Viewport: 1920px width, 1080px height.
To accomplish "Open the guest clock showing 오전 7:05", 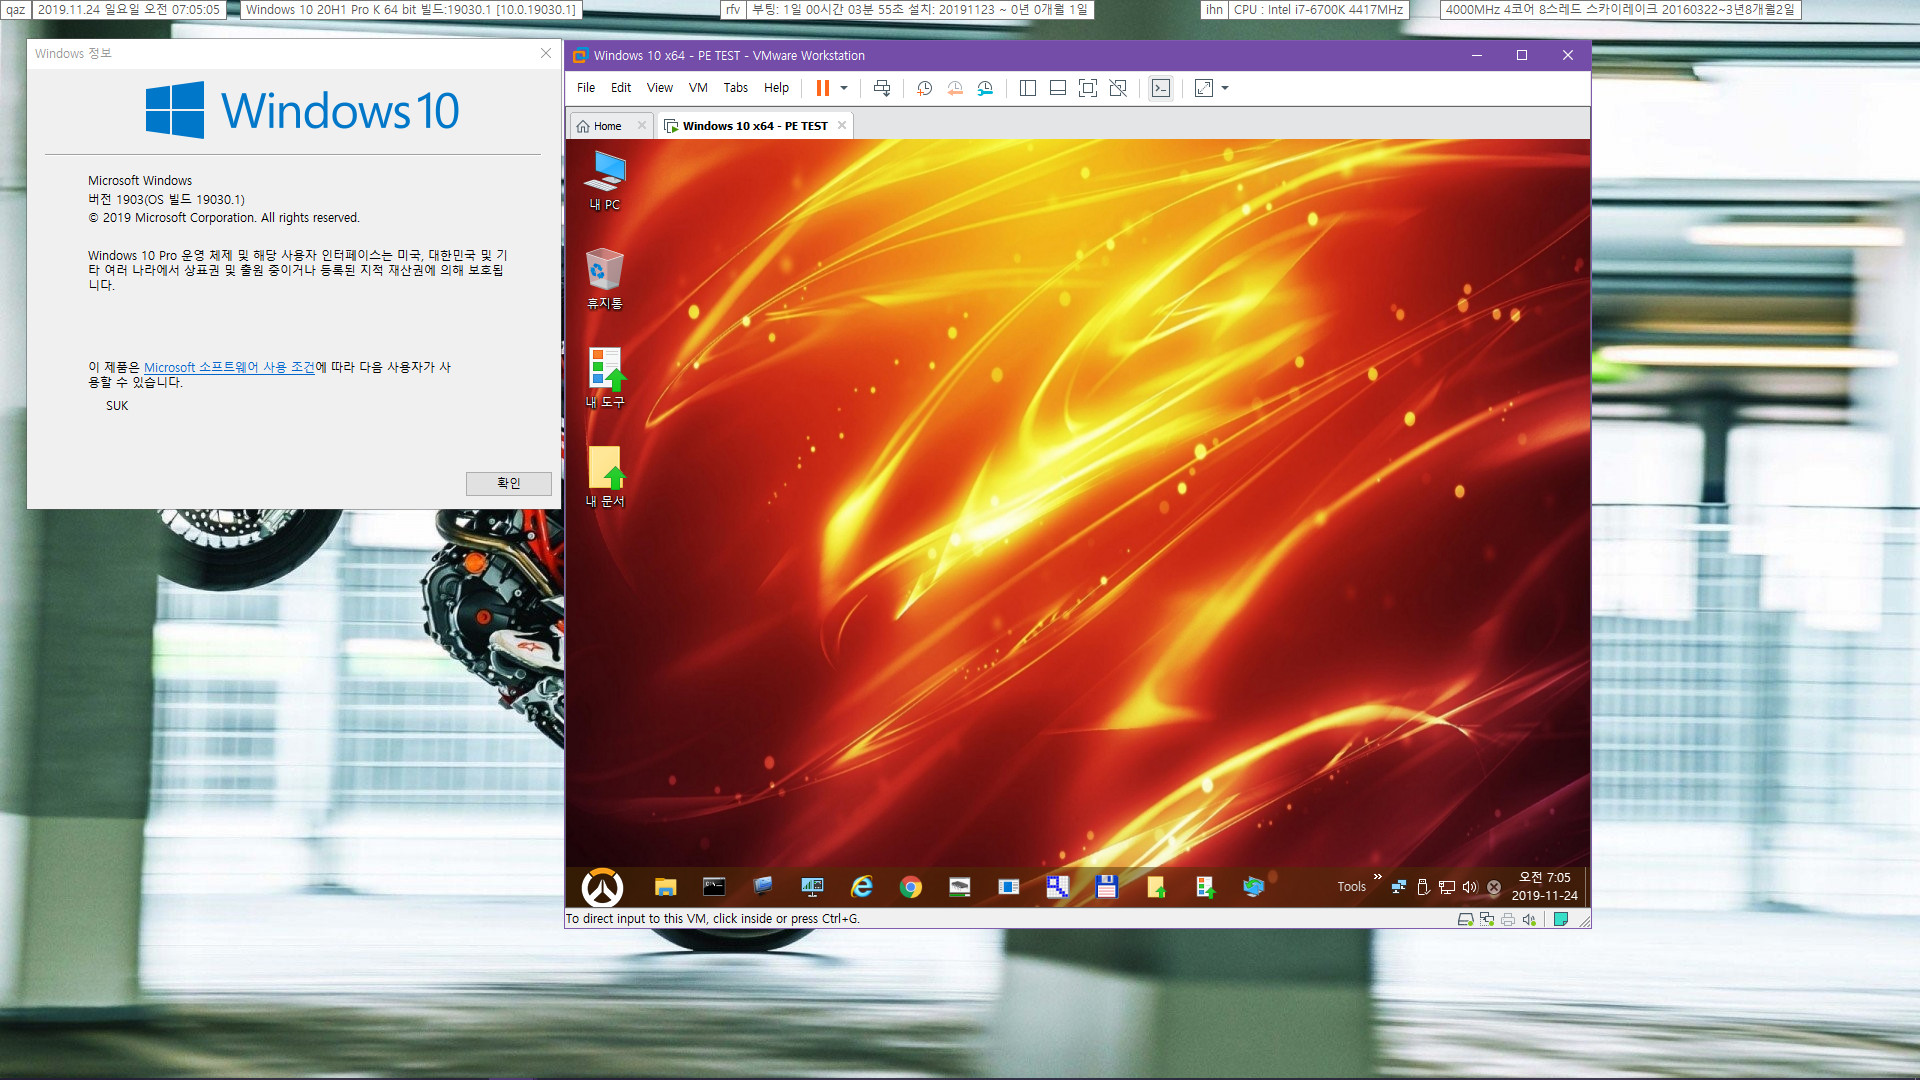I will pyautogui.click(x=1544, y=887).
